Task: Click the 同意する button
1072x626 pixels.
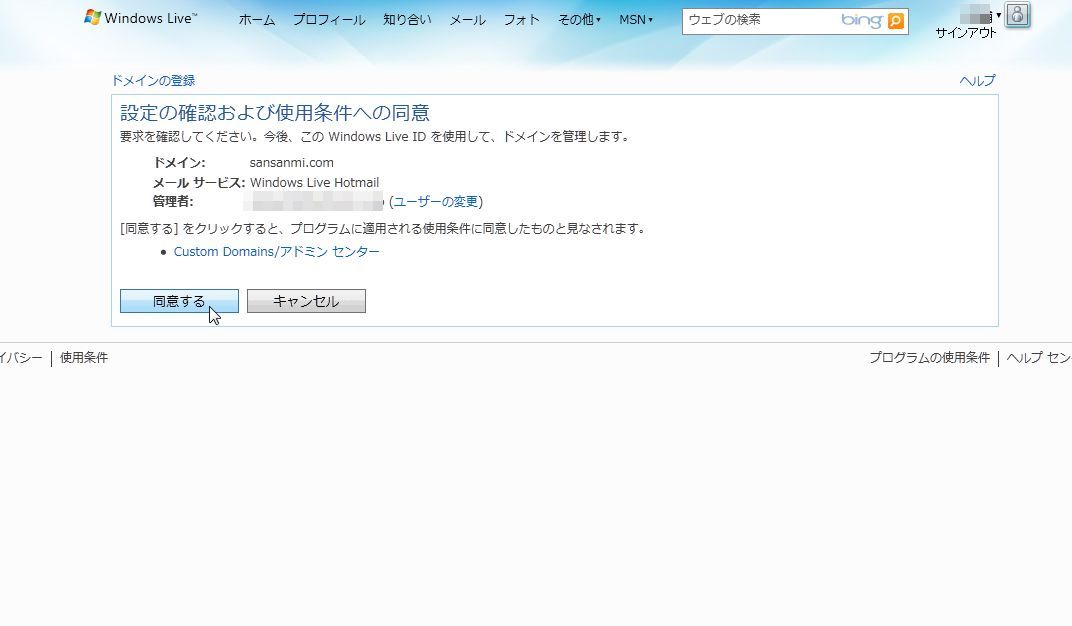Action: (x=179, y=301)
